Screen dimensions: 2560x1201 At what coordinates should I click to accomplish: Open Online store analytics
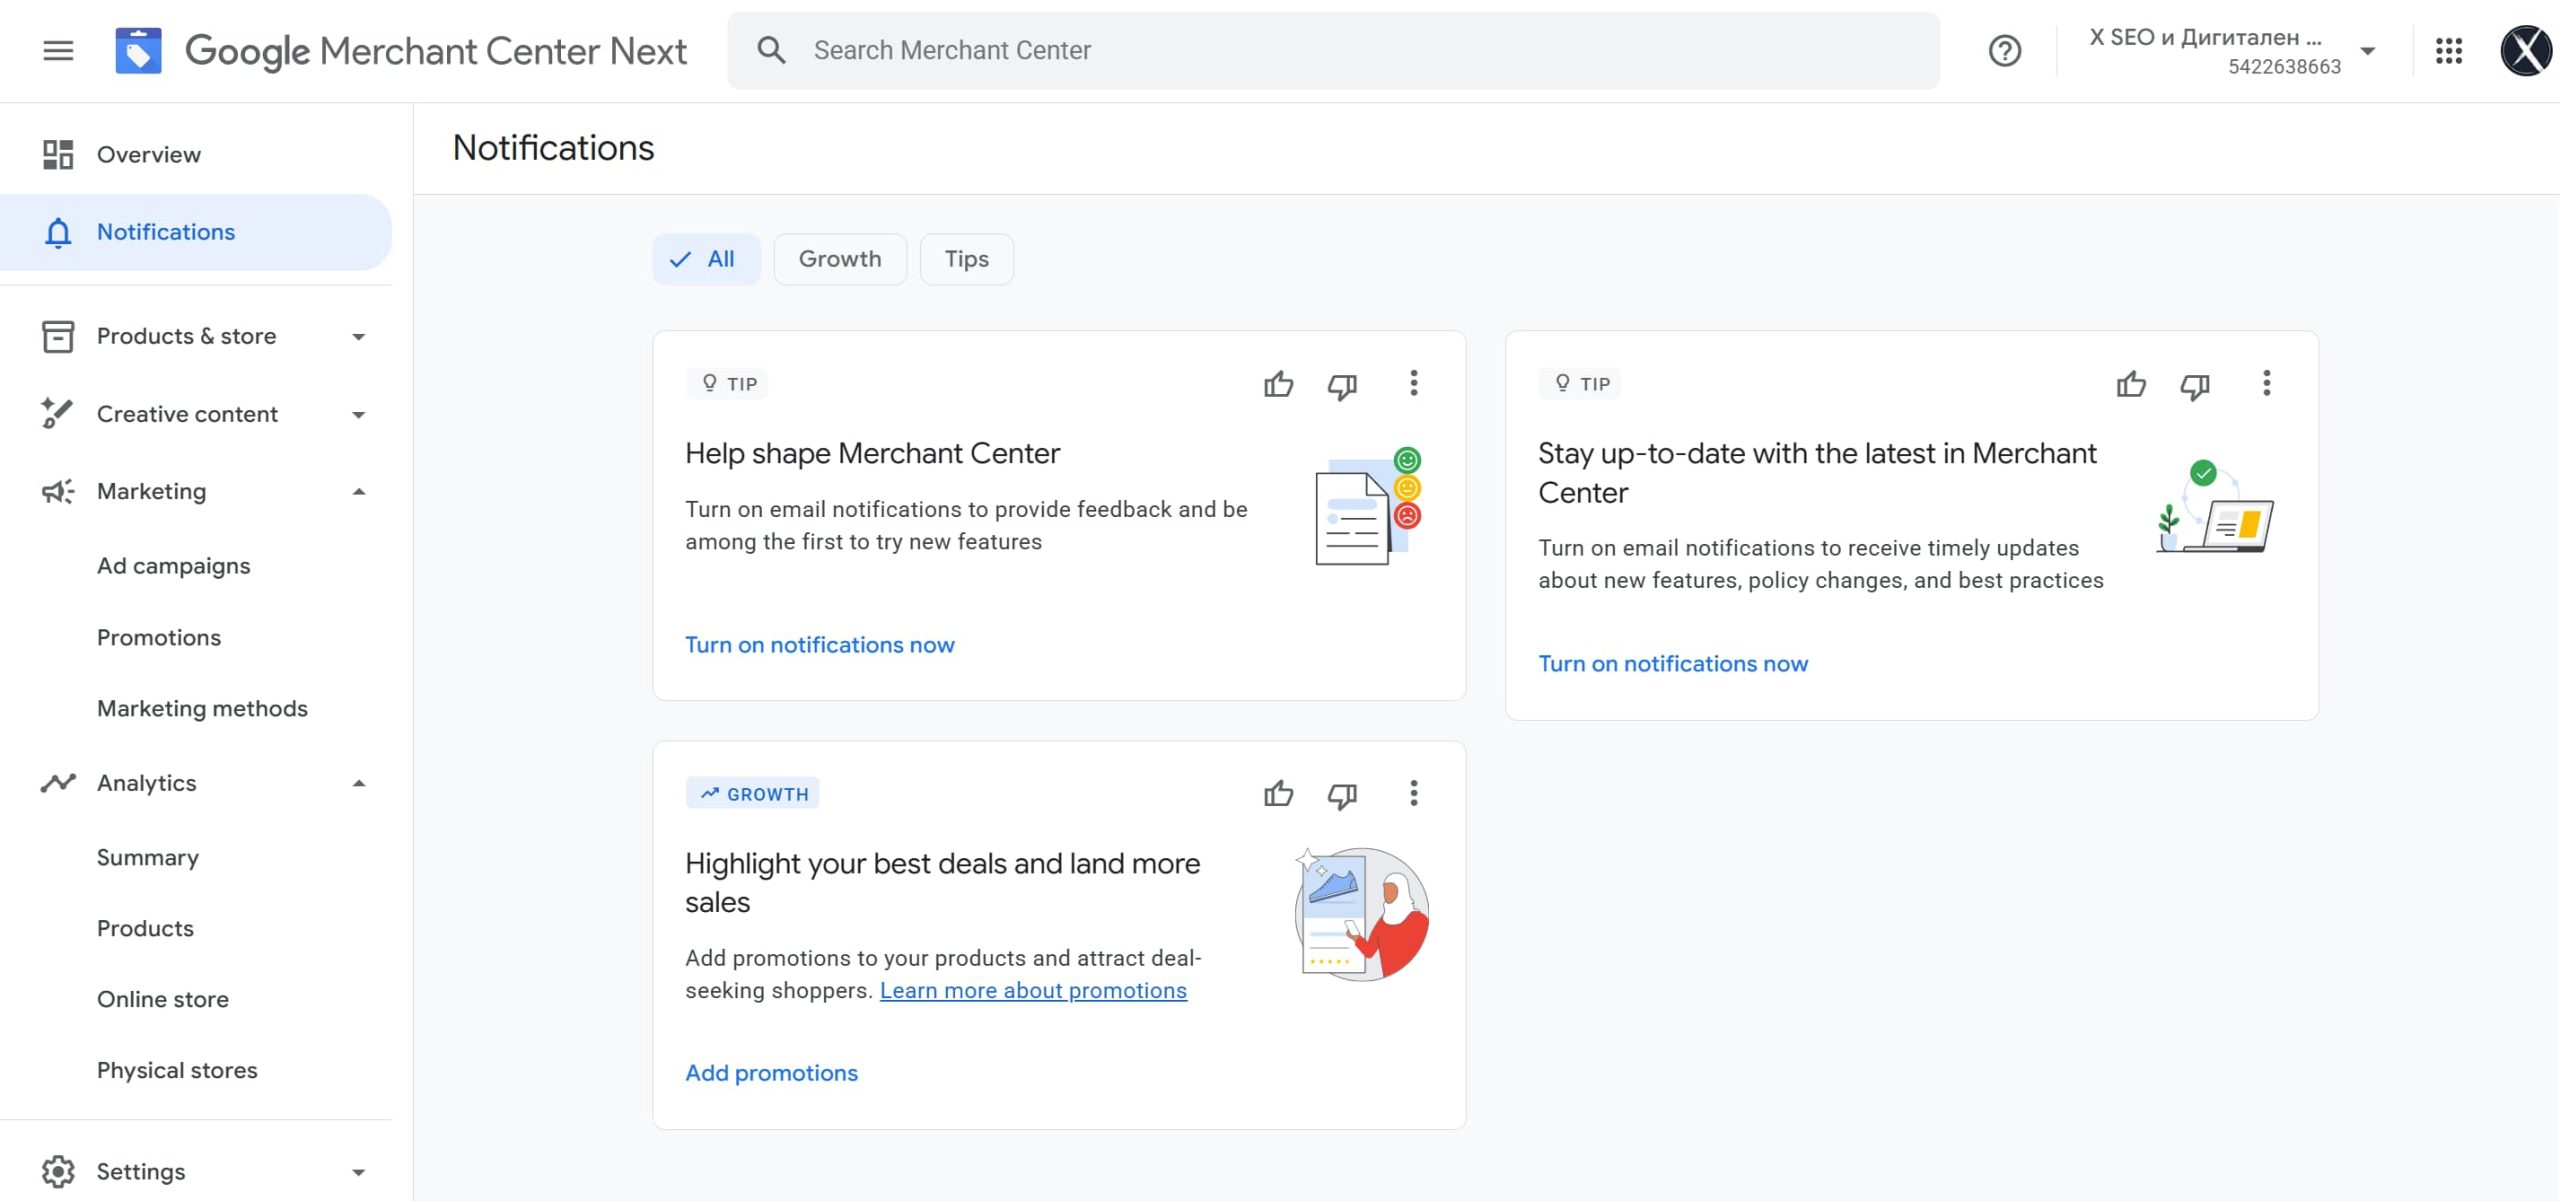pyautogui.click(x=162, y=999)
